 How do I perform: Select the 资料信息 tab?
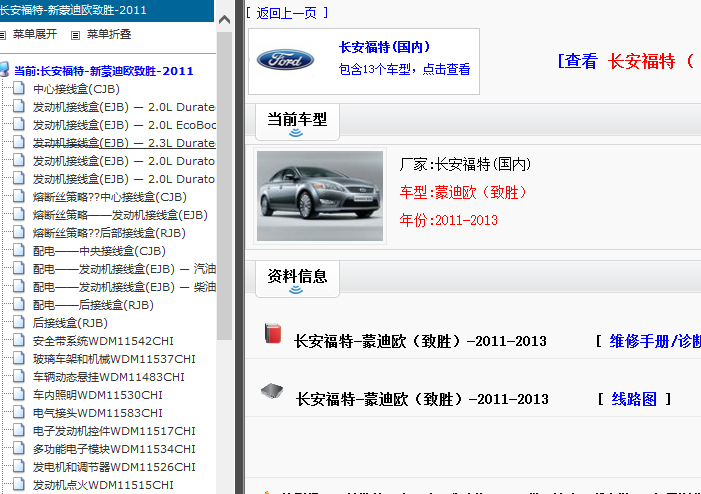(x=297, y=279)
